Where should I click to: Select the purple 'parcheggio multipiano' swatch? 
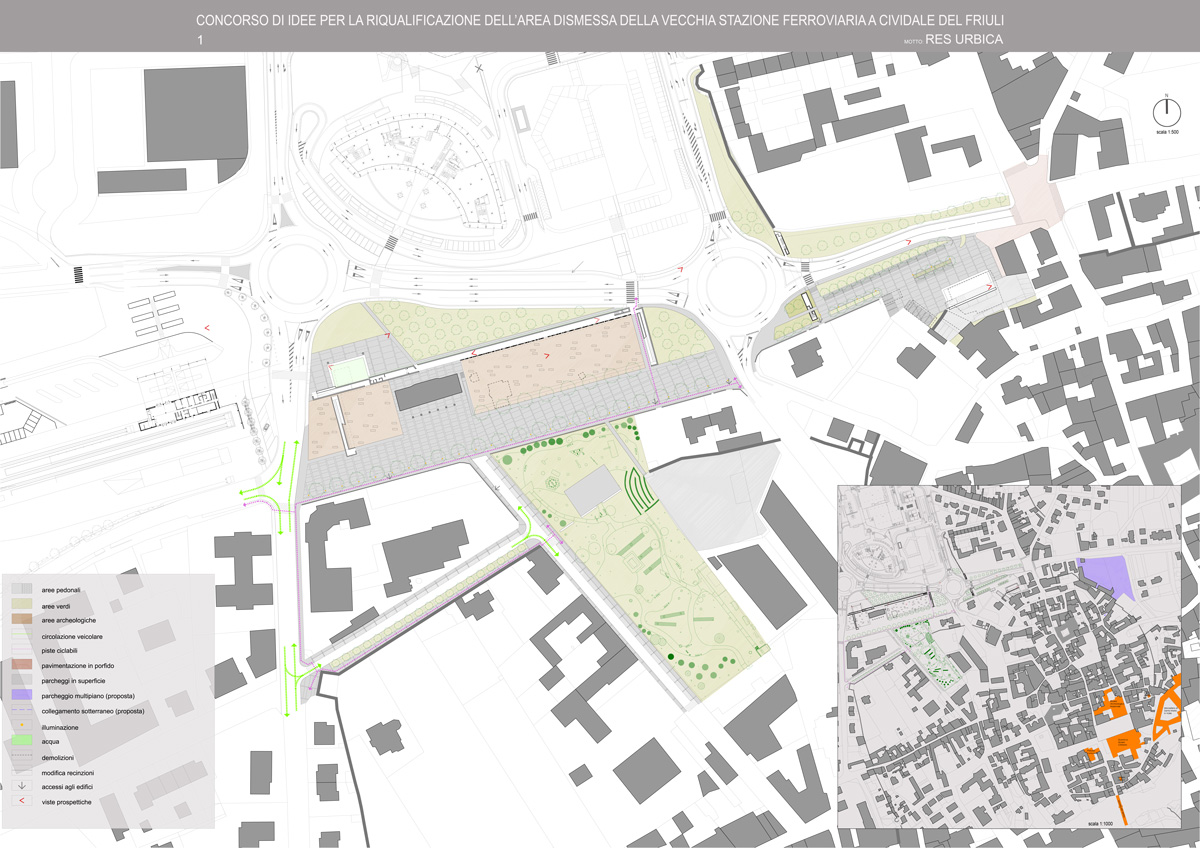pos(22,696)
